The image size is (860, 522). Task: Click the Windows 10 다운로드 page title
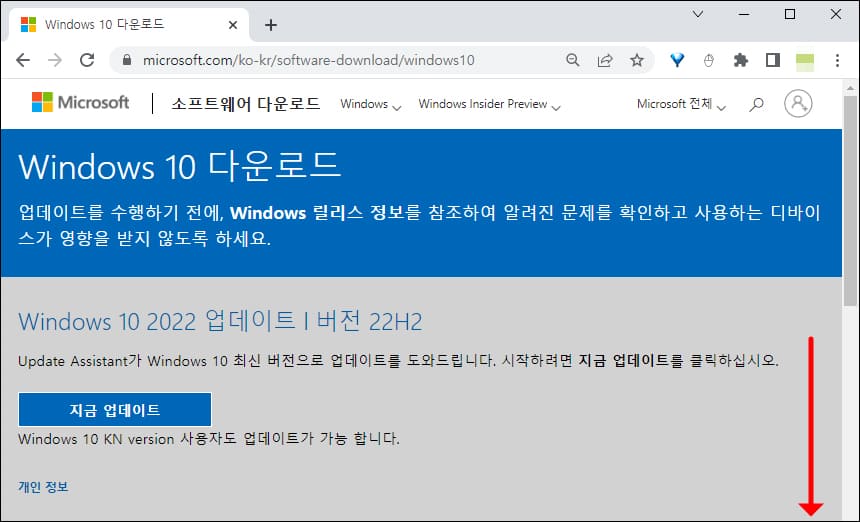[x=180, y=166]
